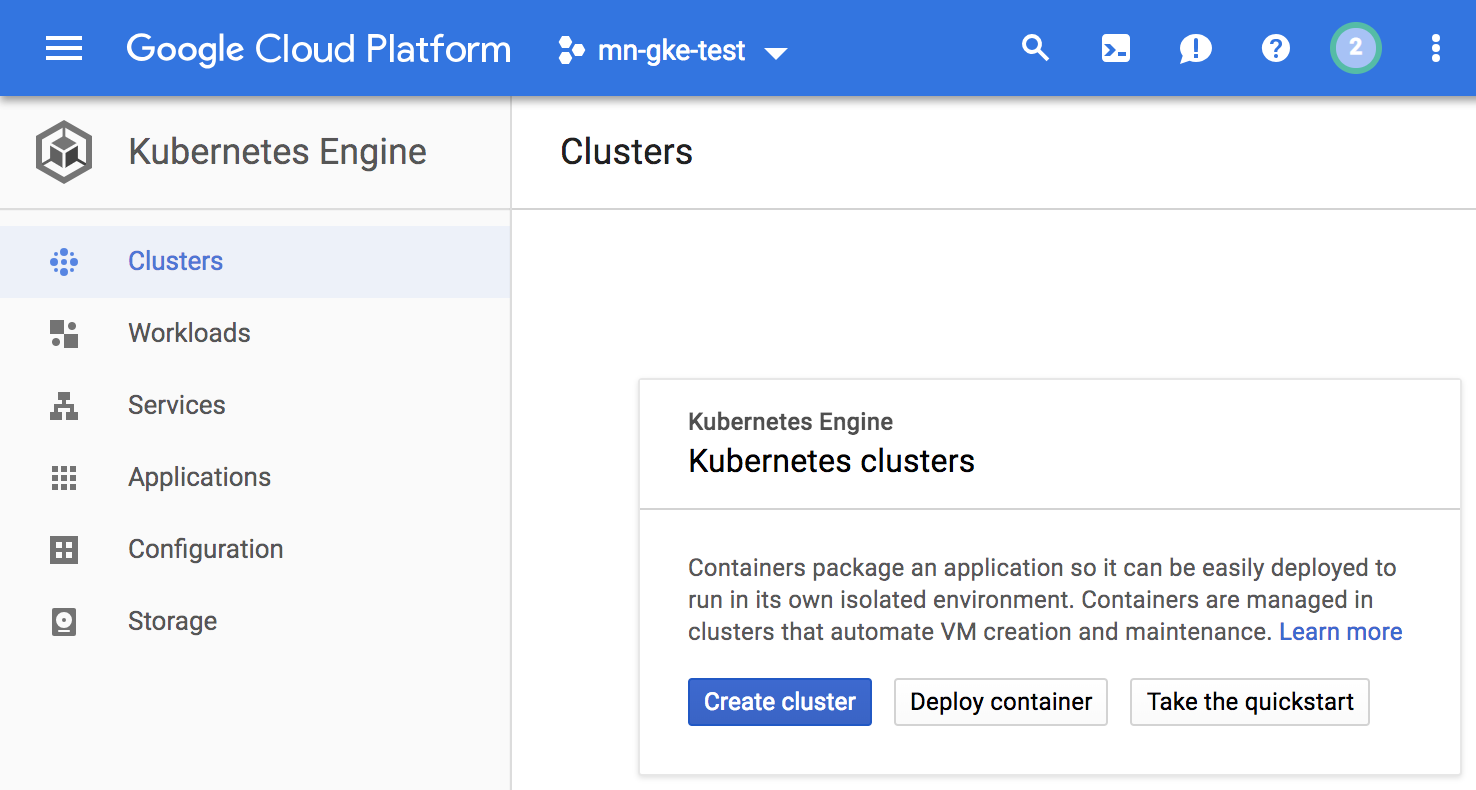Go to Services in the sidebar

[x=176, y=405]
